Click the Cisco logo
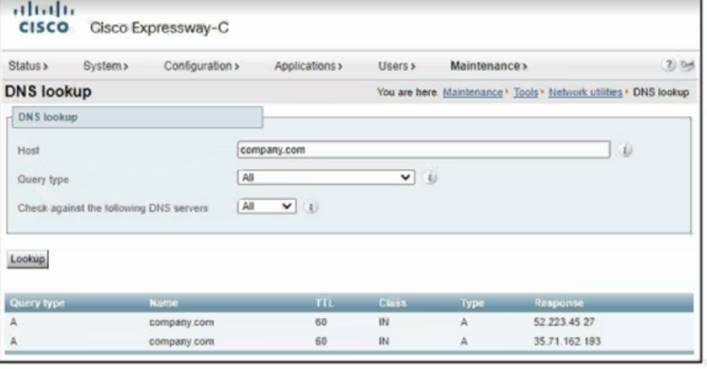707x369 pixels. [44, 18]
